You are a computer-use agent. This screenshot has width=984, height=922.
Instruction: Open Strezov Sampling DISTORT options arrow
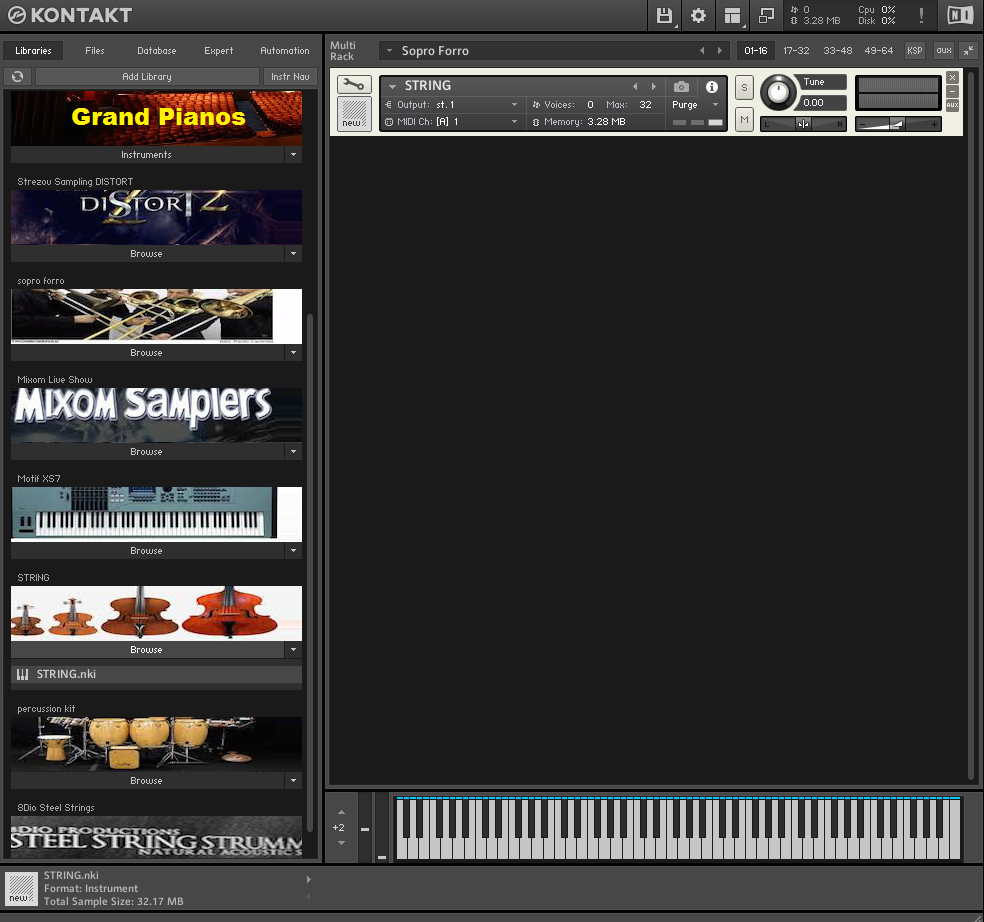(293, 254)
